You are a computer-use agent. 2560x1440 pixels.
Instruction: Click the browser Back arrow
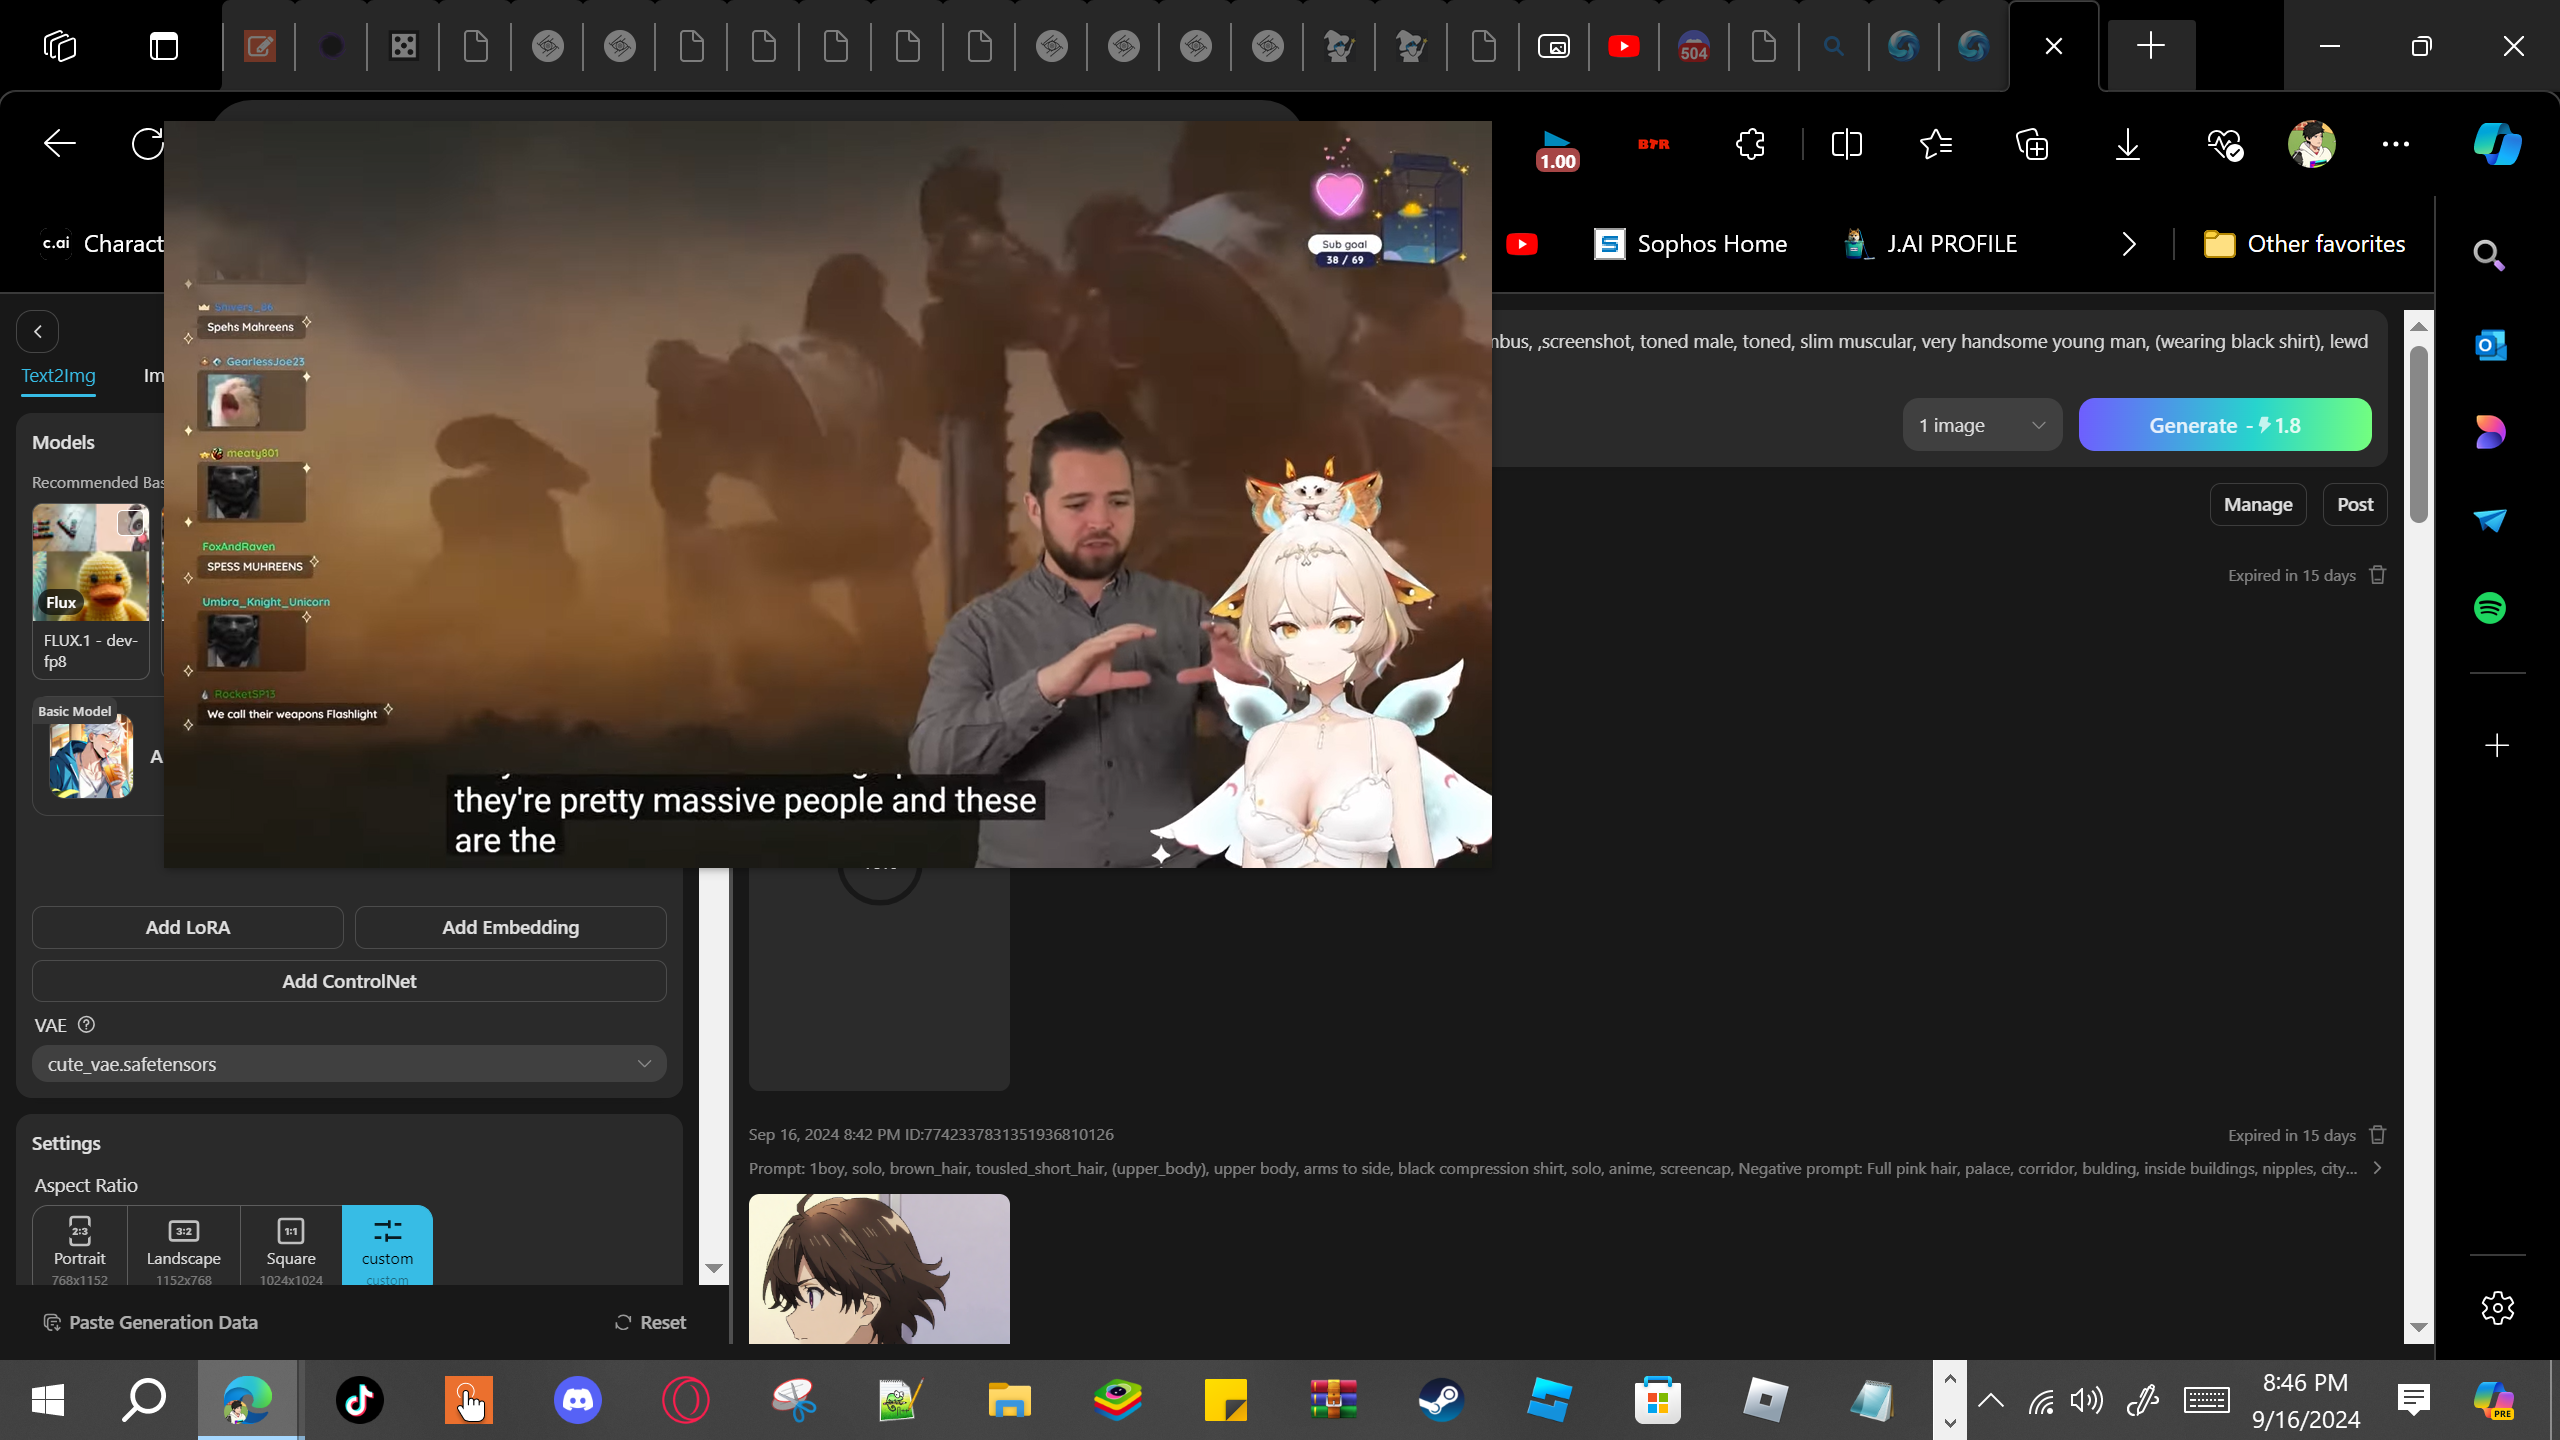pos(60,144)
